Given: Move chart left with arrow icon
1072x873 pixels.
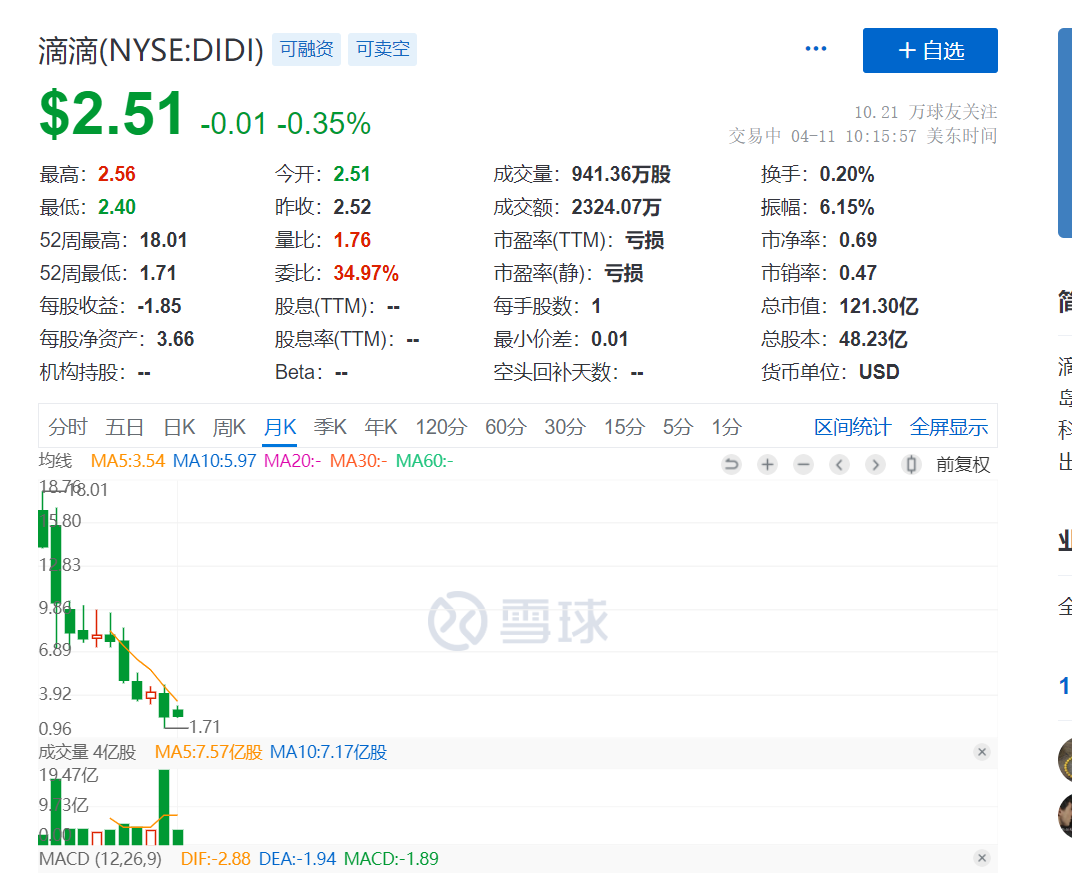Looking at the screenshot, I should tap(840, 465).
